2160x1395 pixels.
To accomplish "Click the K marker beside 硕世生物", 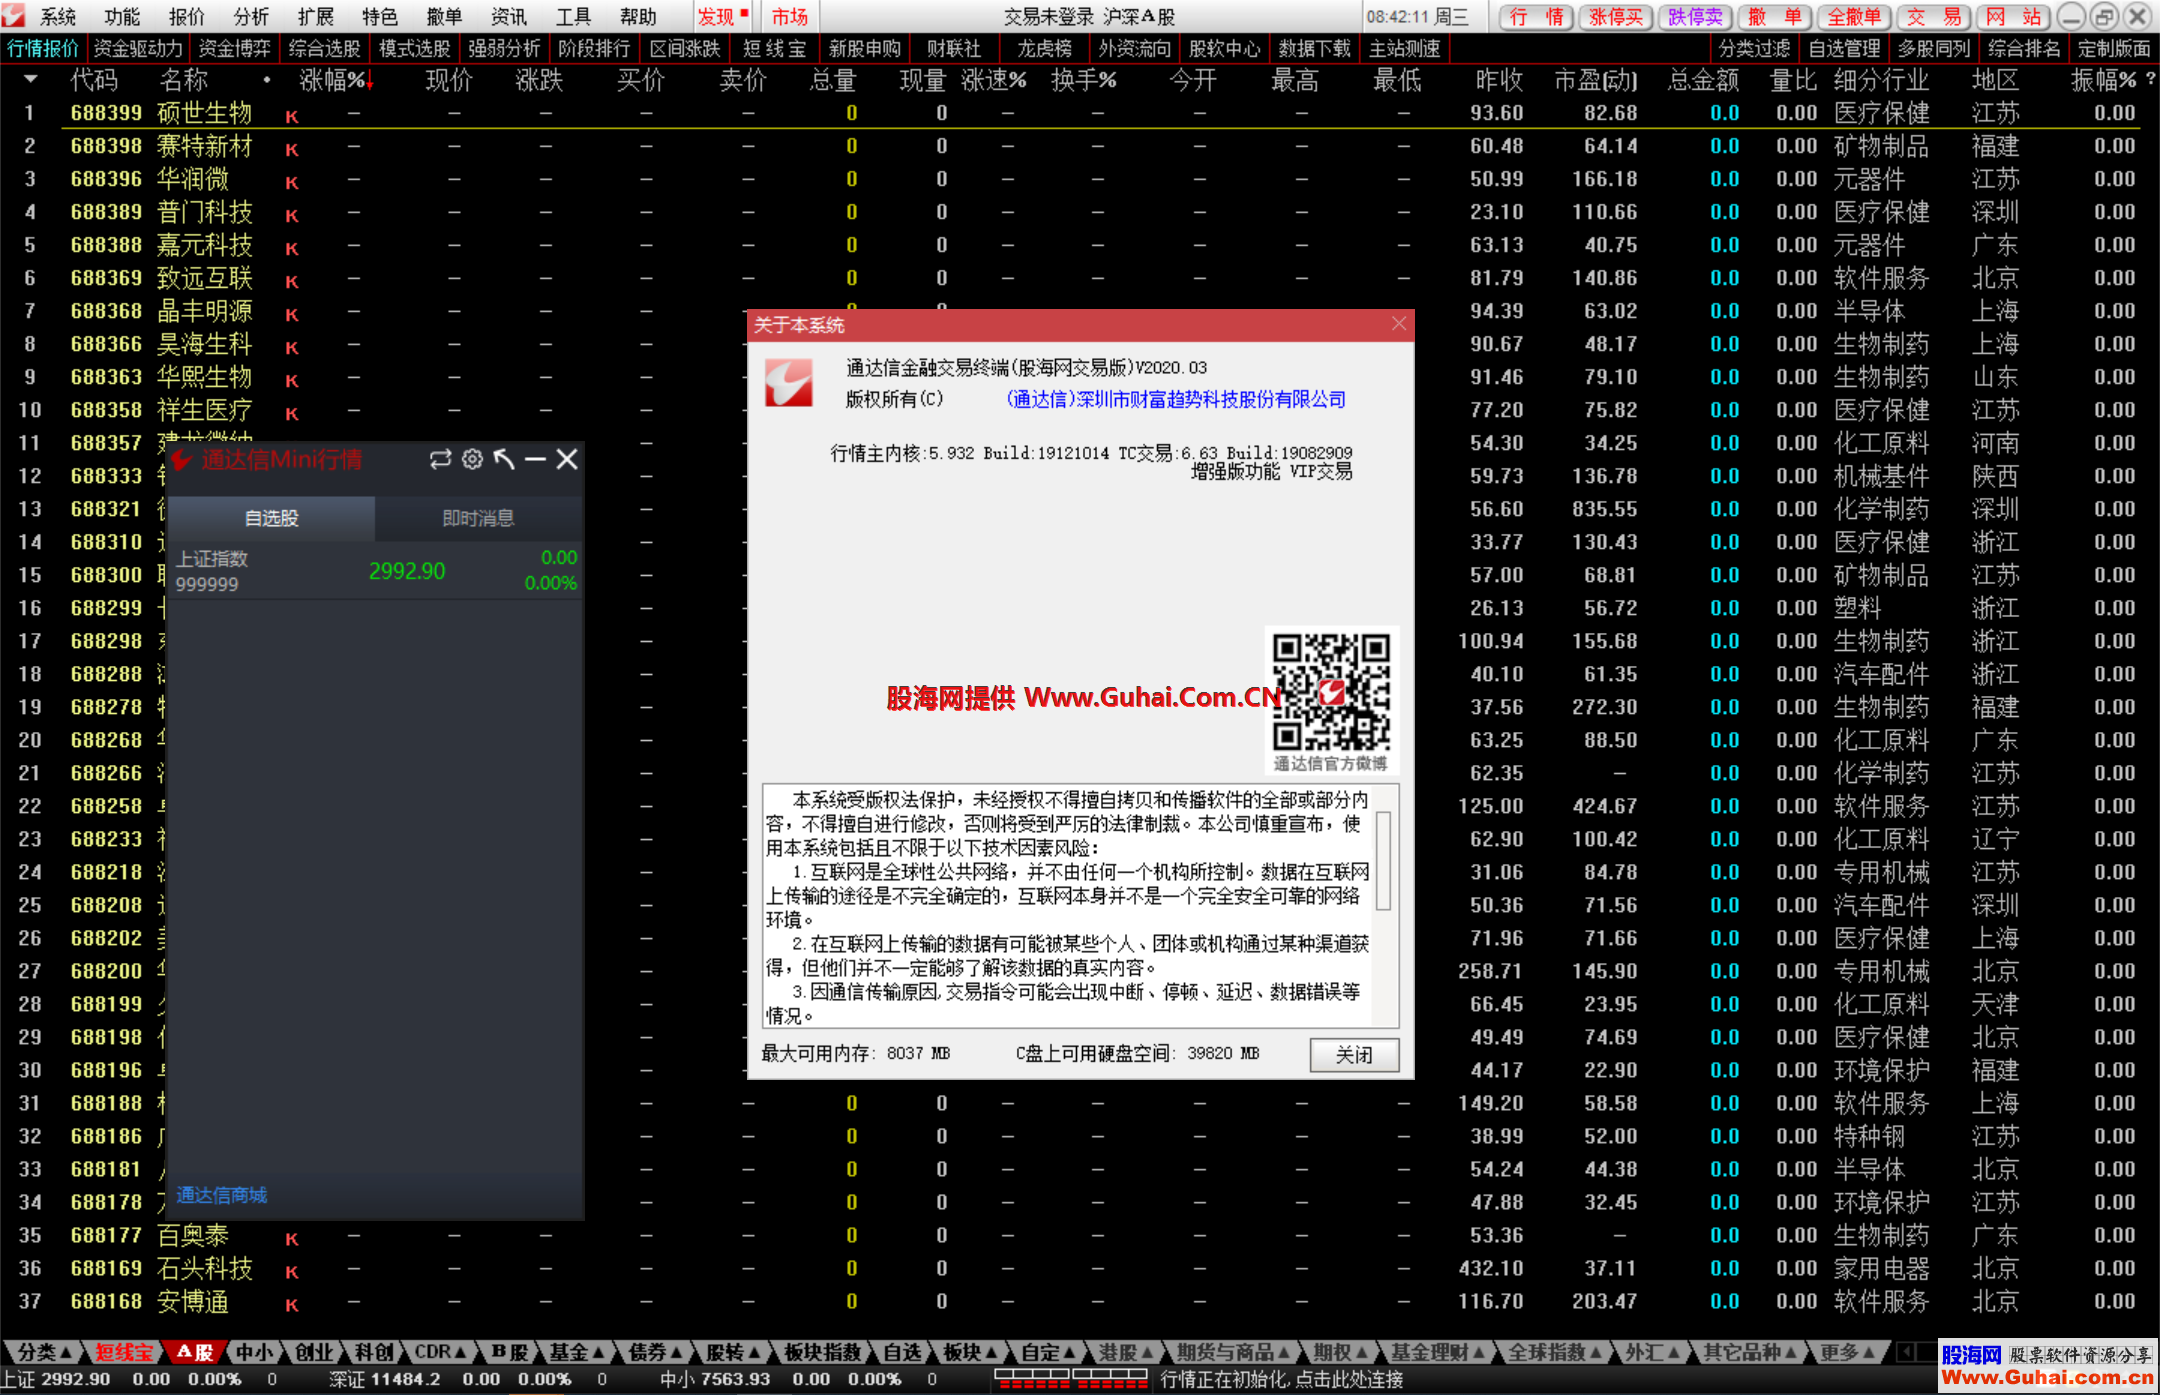I will (x=292, y=117).
